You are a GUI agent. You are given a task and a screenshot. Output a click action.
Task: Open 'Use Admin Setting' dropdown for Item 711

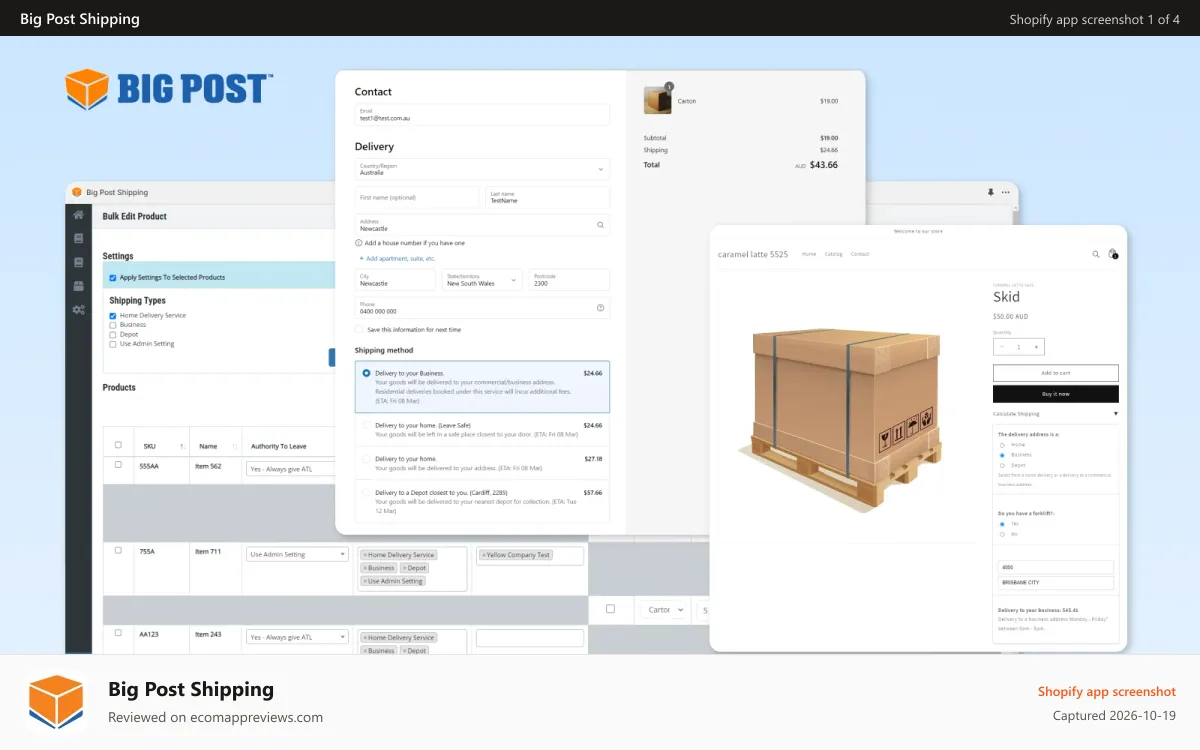pyautogui.click(x=297, y=554)
